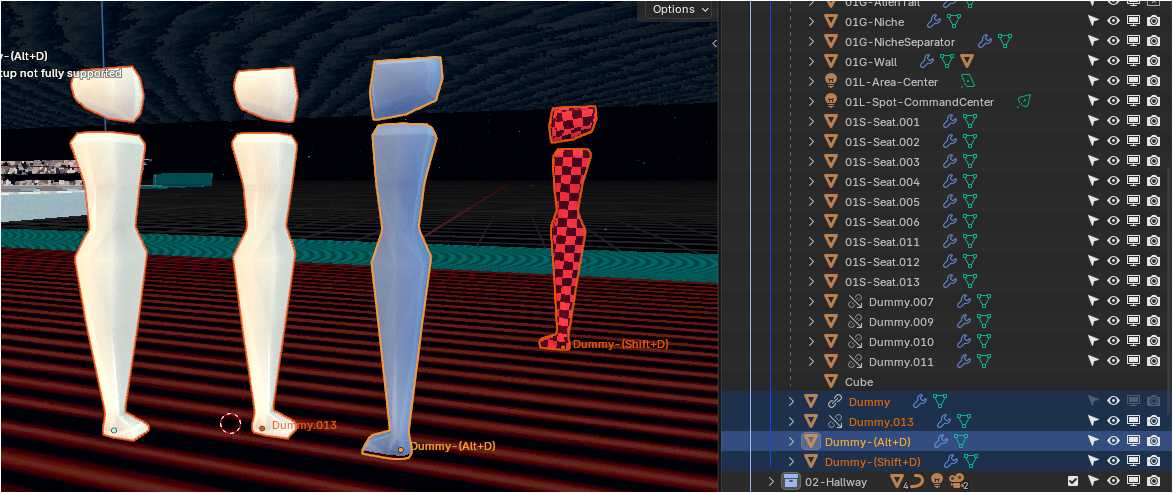Click the orange object icon of 01S-Seat.003

[x=830, y=162]
